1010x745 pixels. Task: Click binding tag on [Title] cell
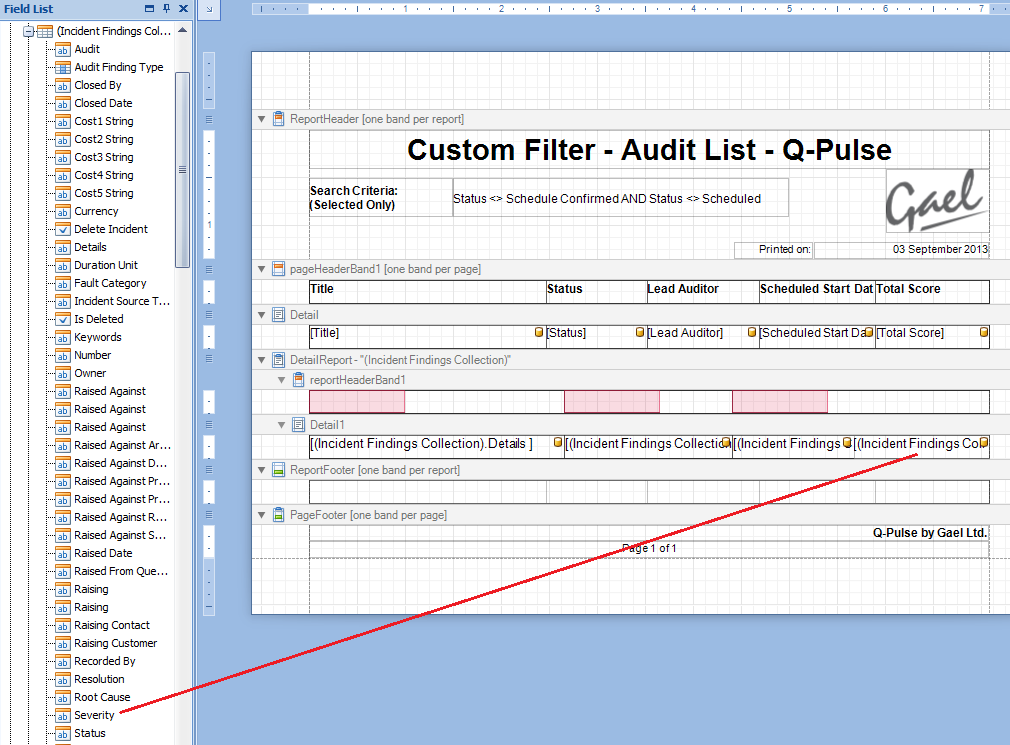pos(539,332)
